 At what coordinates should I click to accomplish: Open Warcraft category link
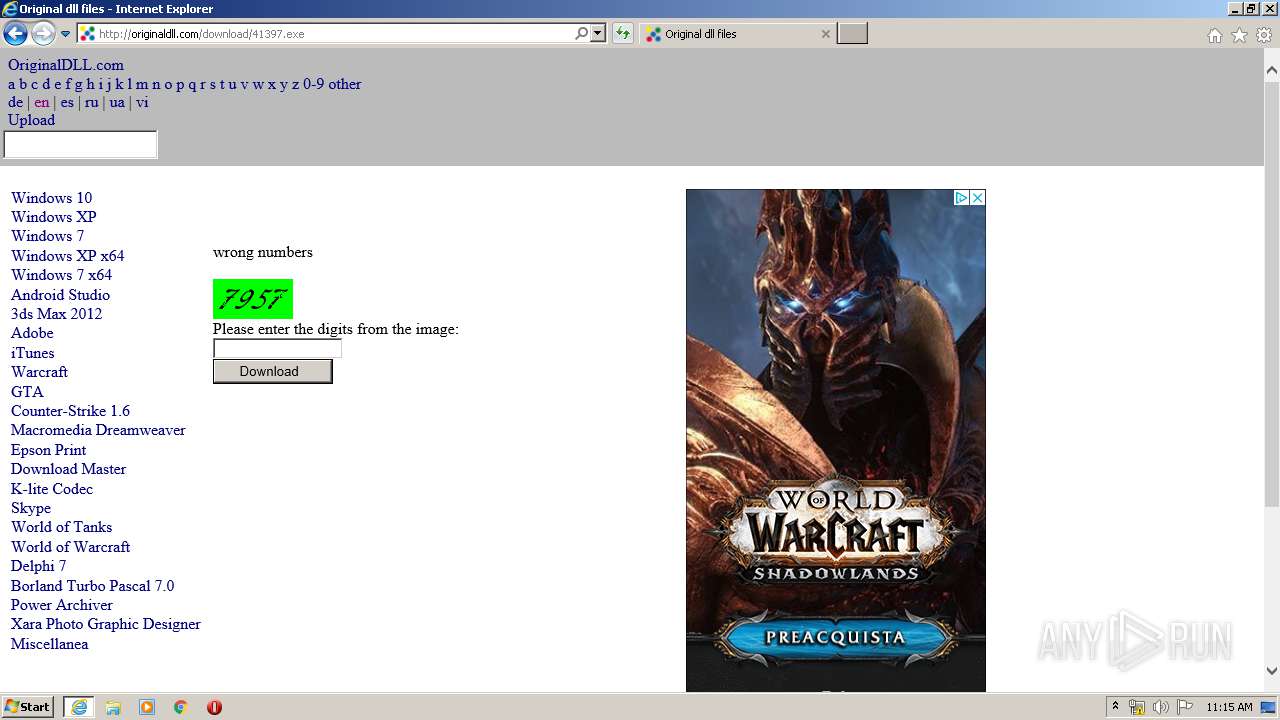tap(39, 372)
